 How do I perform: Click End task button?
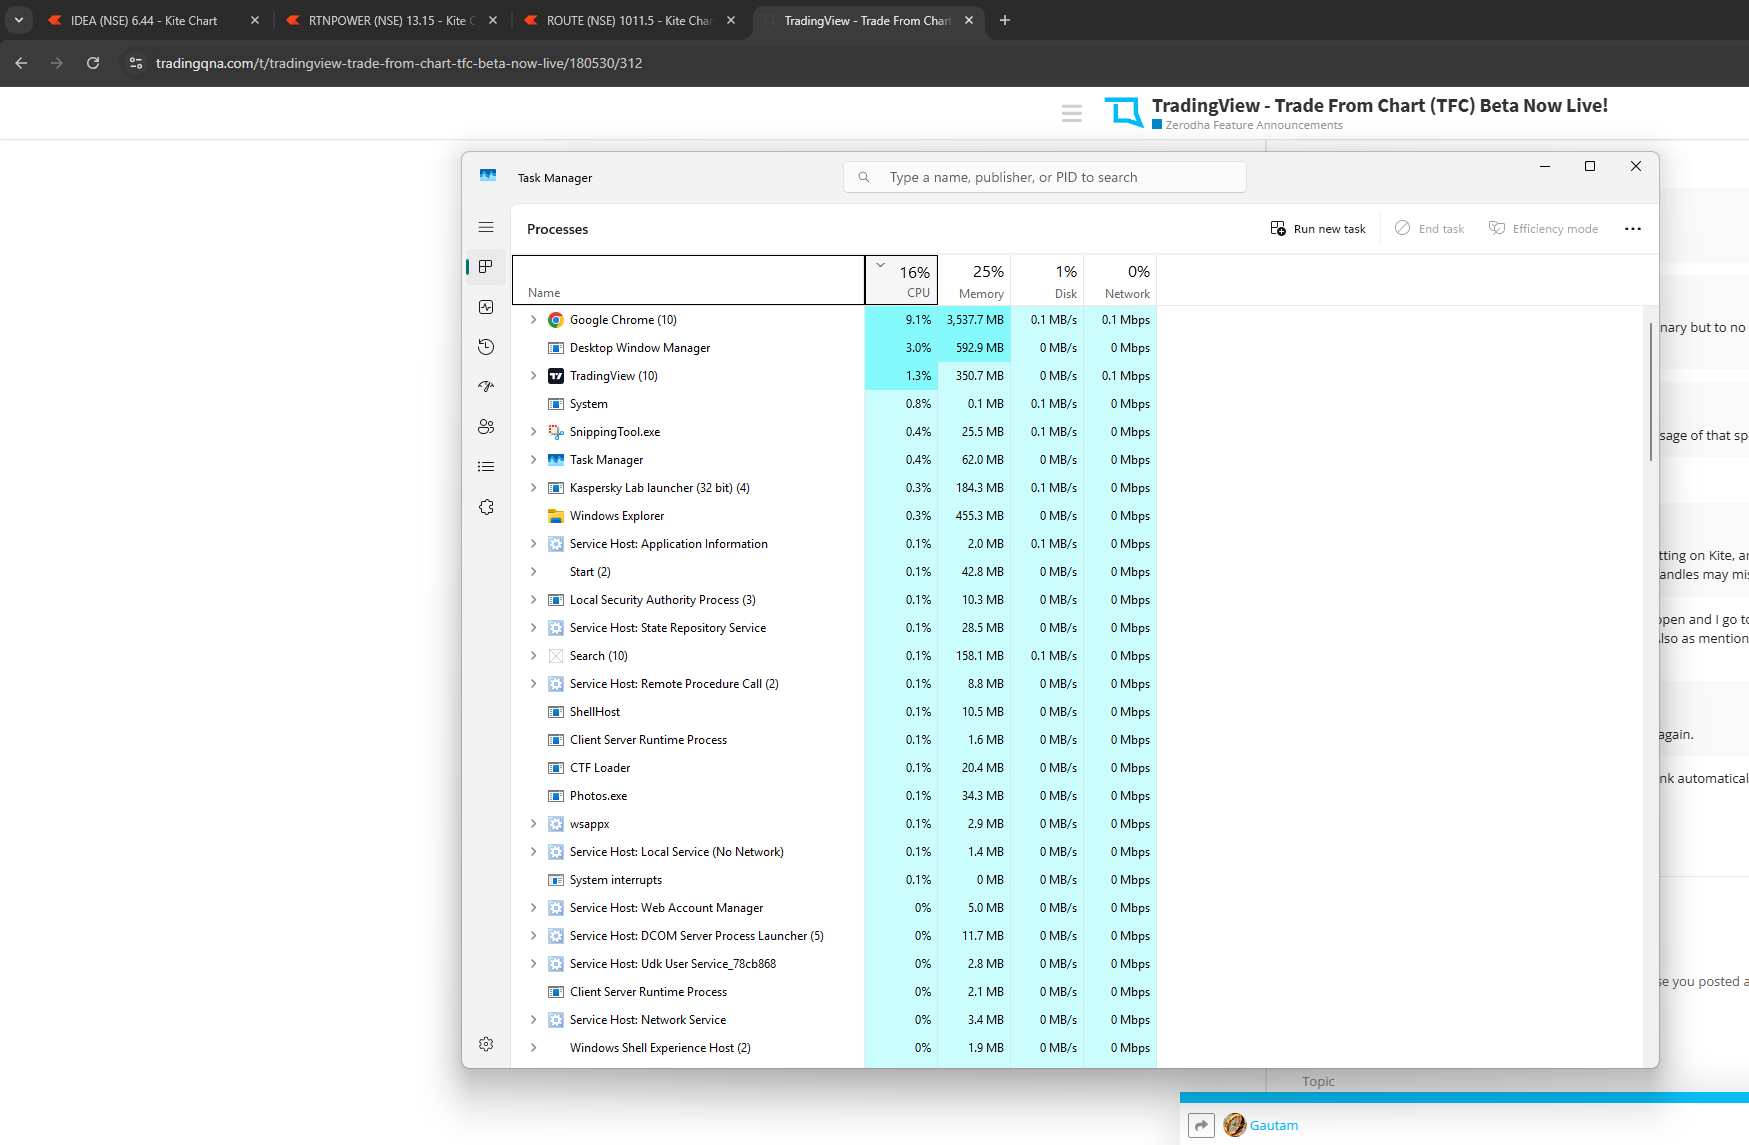point(1430,229)
